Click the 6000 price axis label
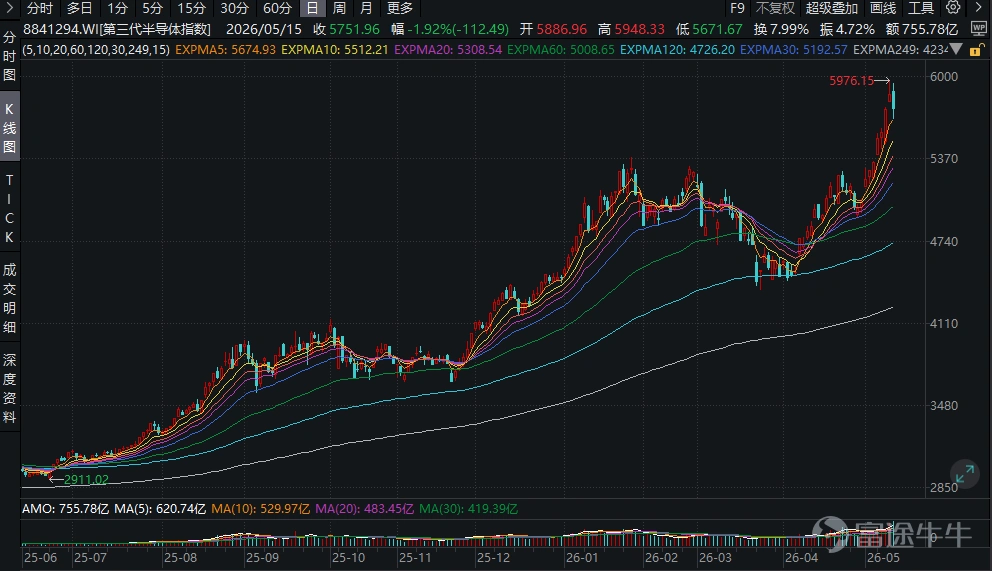The height and width of the screenshot is (571, 992). click(x=944, y=77)
